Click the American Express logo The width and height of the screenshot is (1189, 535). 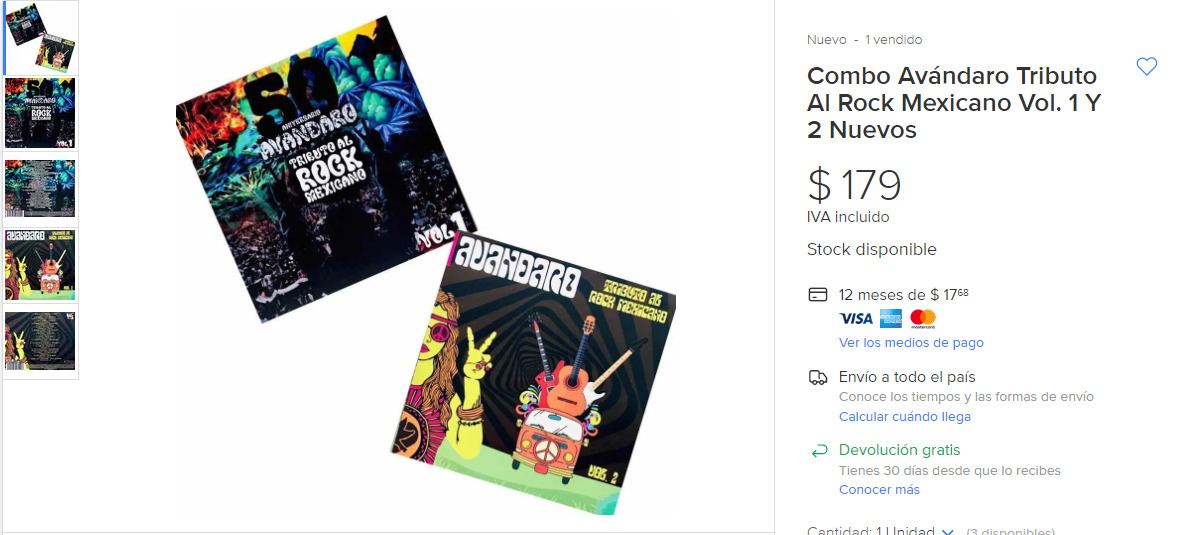coord(890,318)
